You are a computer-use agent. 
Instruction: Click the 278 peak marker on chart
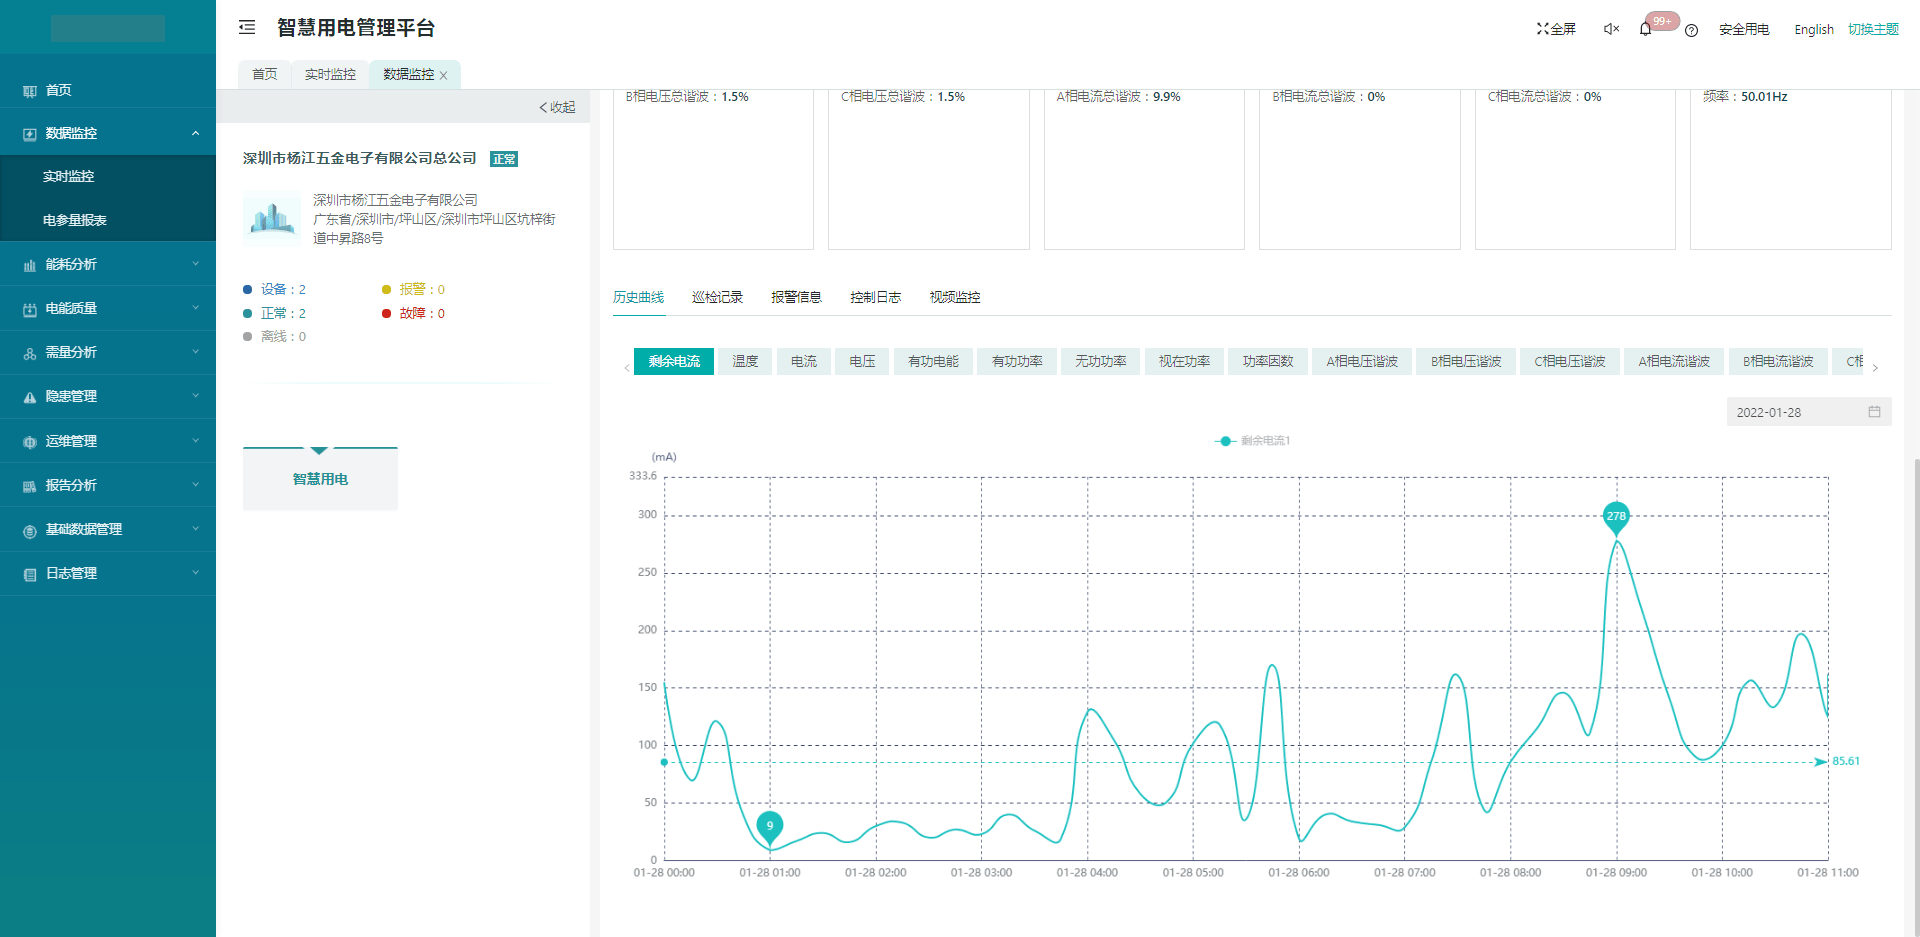[x=1616, y=516]
